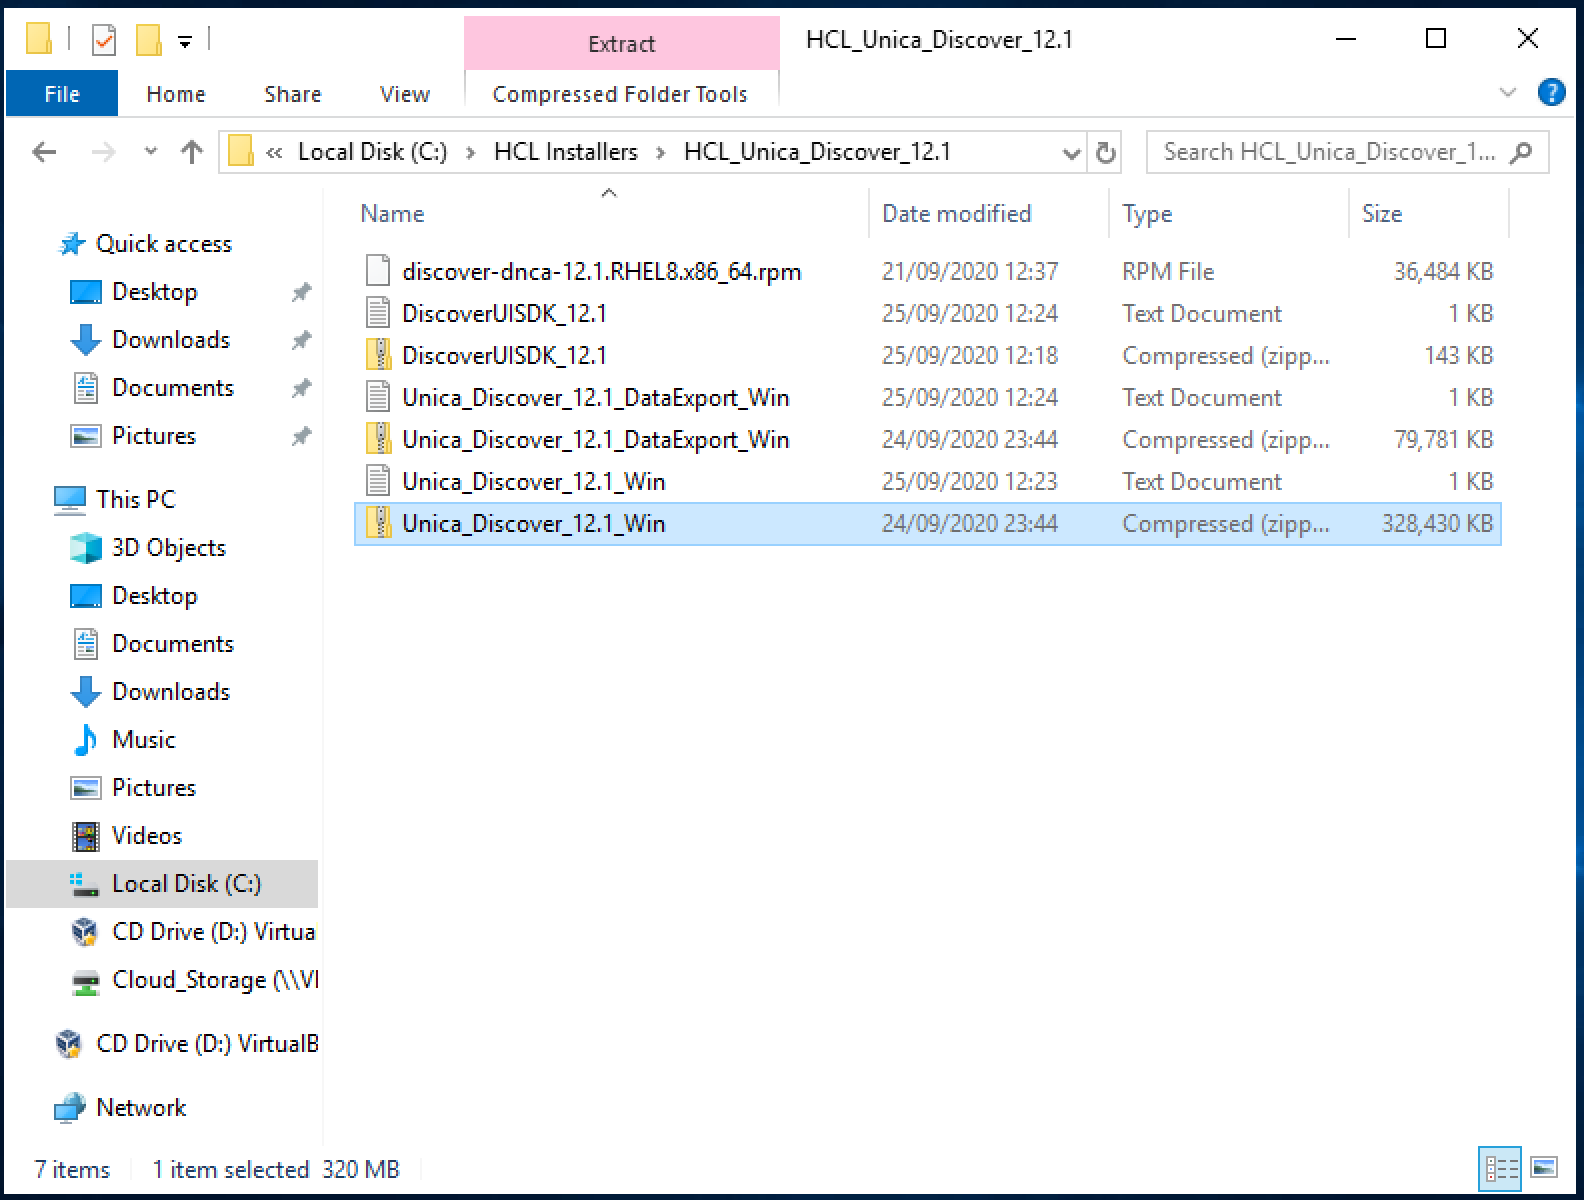Refresh the current folder view
This screenshot has height=1200, width=1584.
pyautogui.click(x=1105, y=153)
